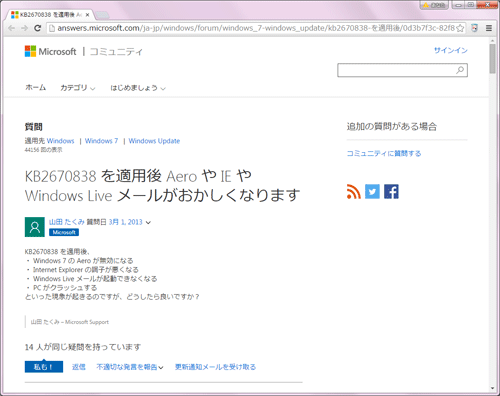Click the scrollbar up arrow
This screenshot has height=396, width=500.
pyautogui.click(x=492, y=41)
